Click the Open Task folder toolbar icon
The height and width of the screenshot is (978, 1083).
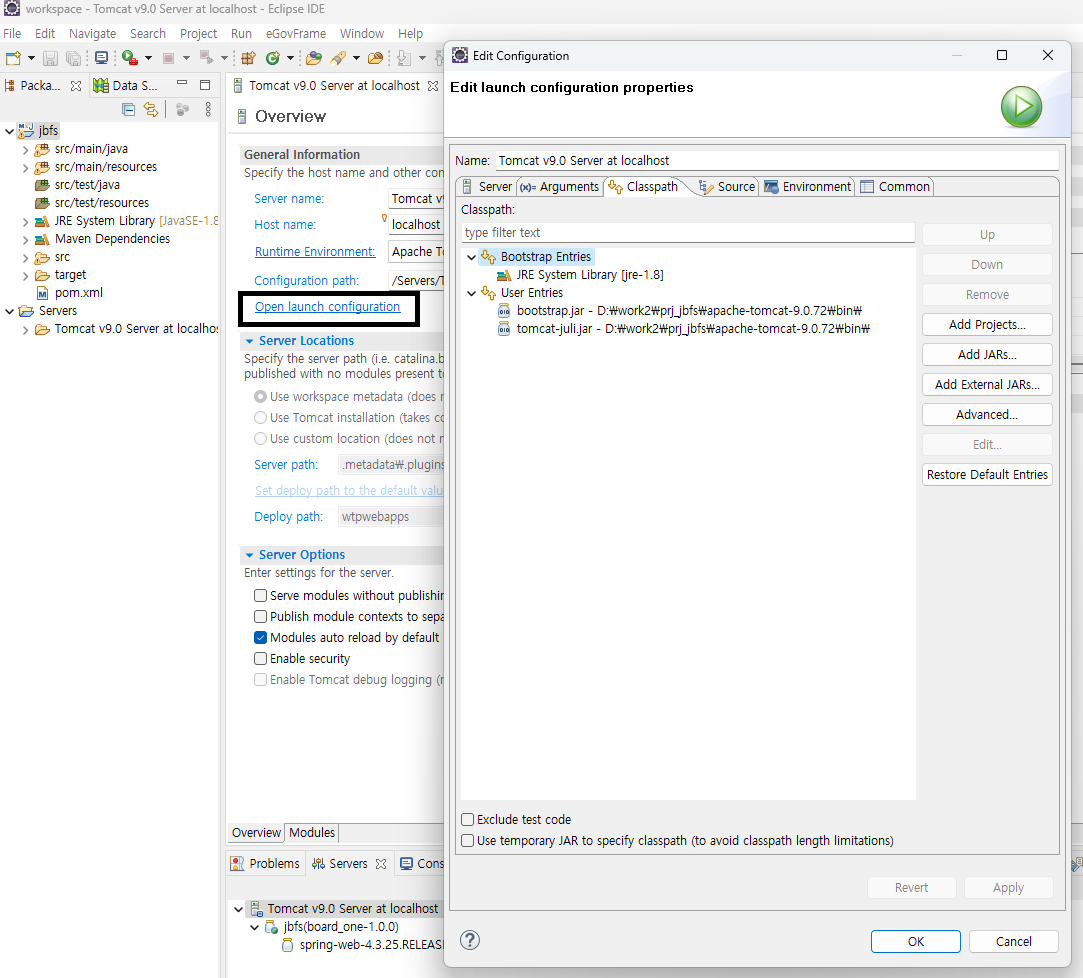pyautogui.click(x=376, y=58)
